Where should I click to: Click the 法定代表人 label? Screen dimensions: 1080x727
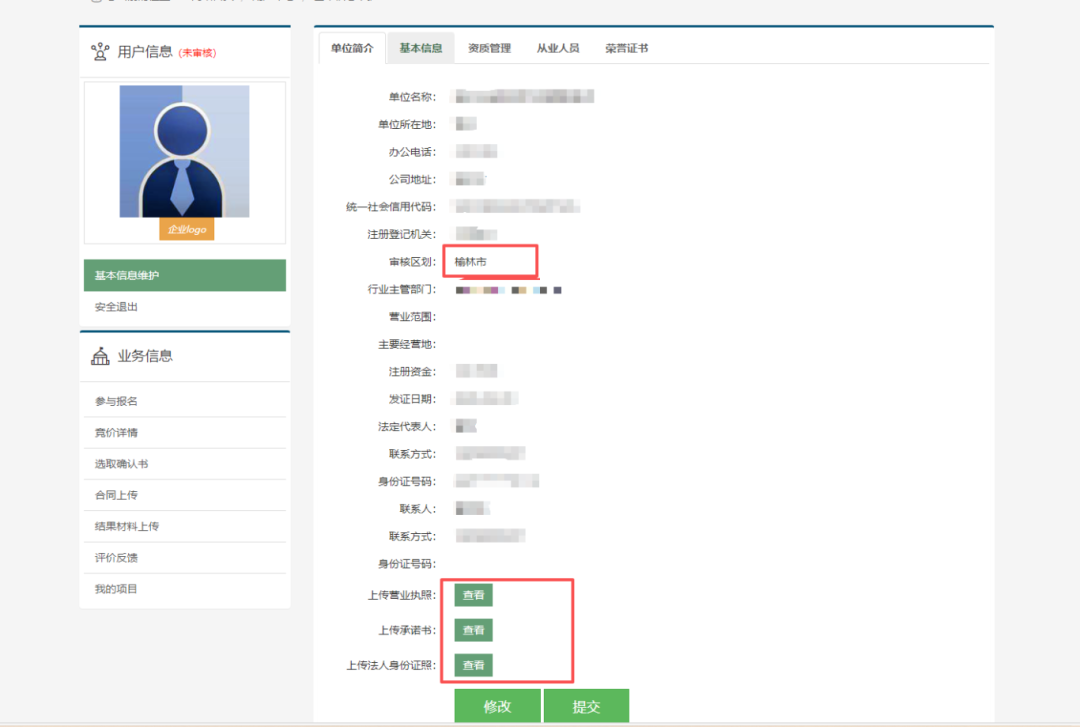[x=407, y=427]
